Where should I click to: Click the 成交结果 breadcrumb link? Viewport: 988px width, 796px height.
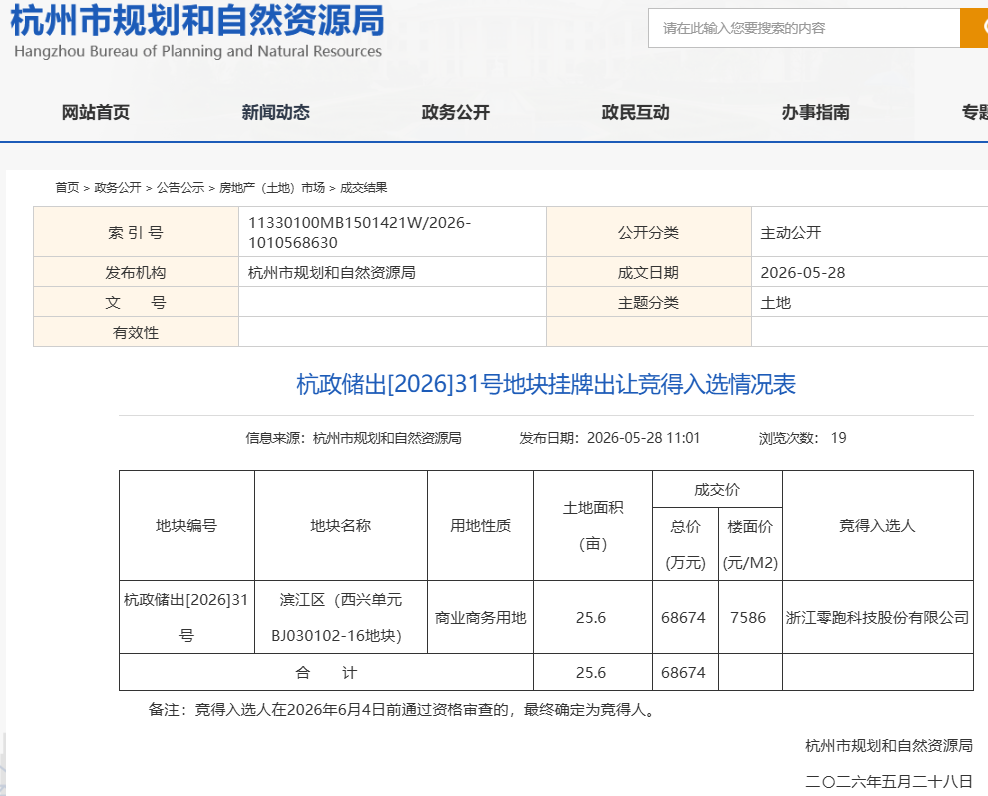pyautogui.click(x=364, y=188)
